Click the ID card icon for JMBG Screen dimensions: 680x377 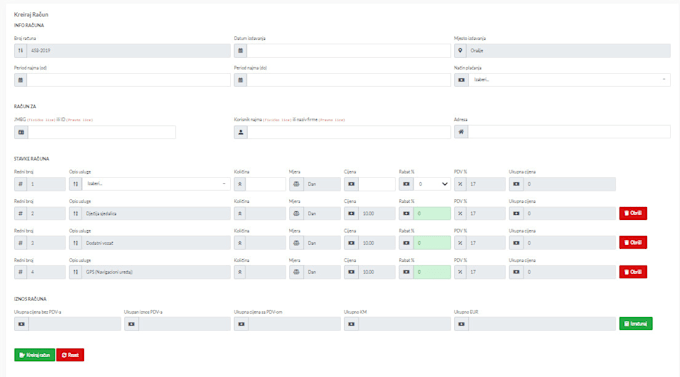21,132
